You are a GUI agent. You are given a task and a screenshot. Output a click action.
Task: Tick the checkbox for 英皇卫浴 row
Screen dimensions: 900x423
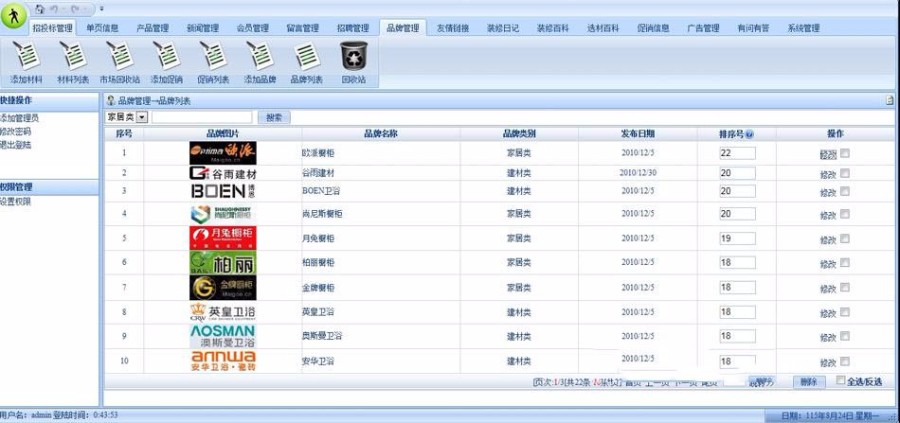(844, 312)
